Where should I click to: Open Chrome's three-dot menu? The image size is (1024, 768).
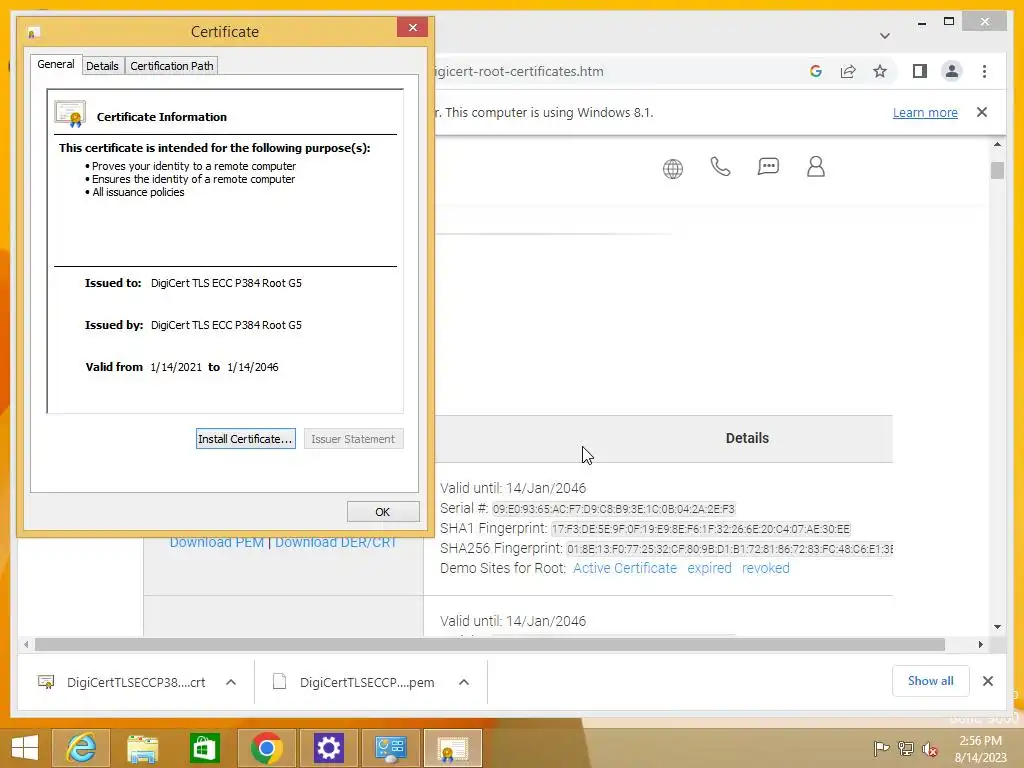click(984, 71)
